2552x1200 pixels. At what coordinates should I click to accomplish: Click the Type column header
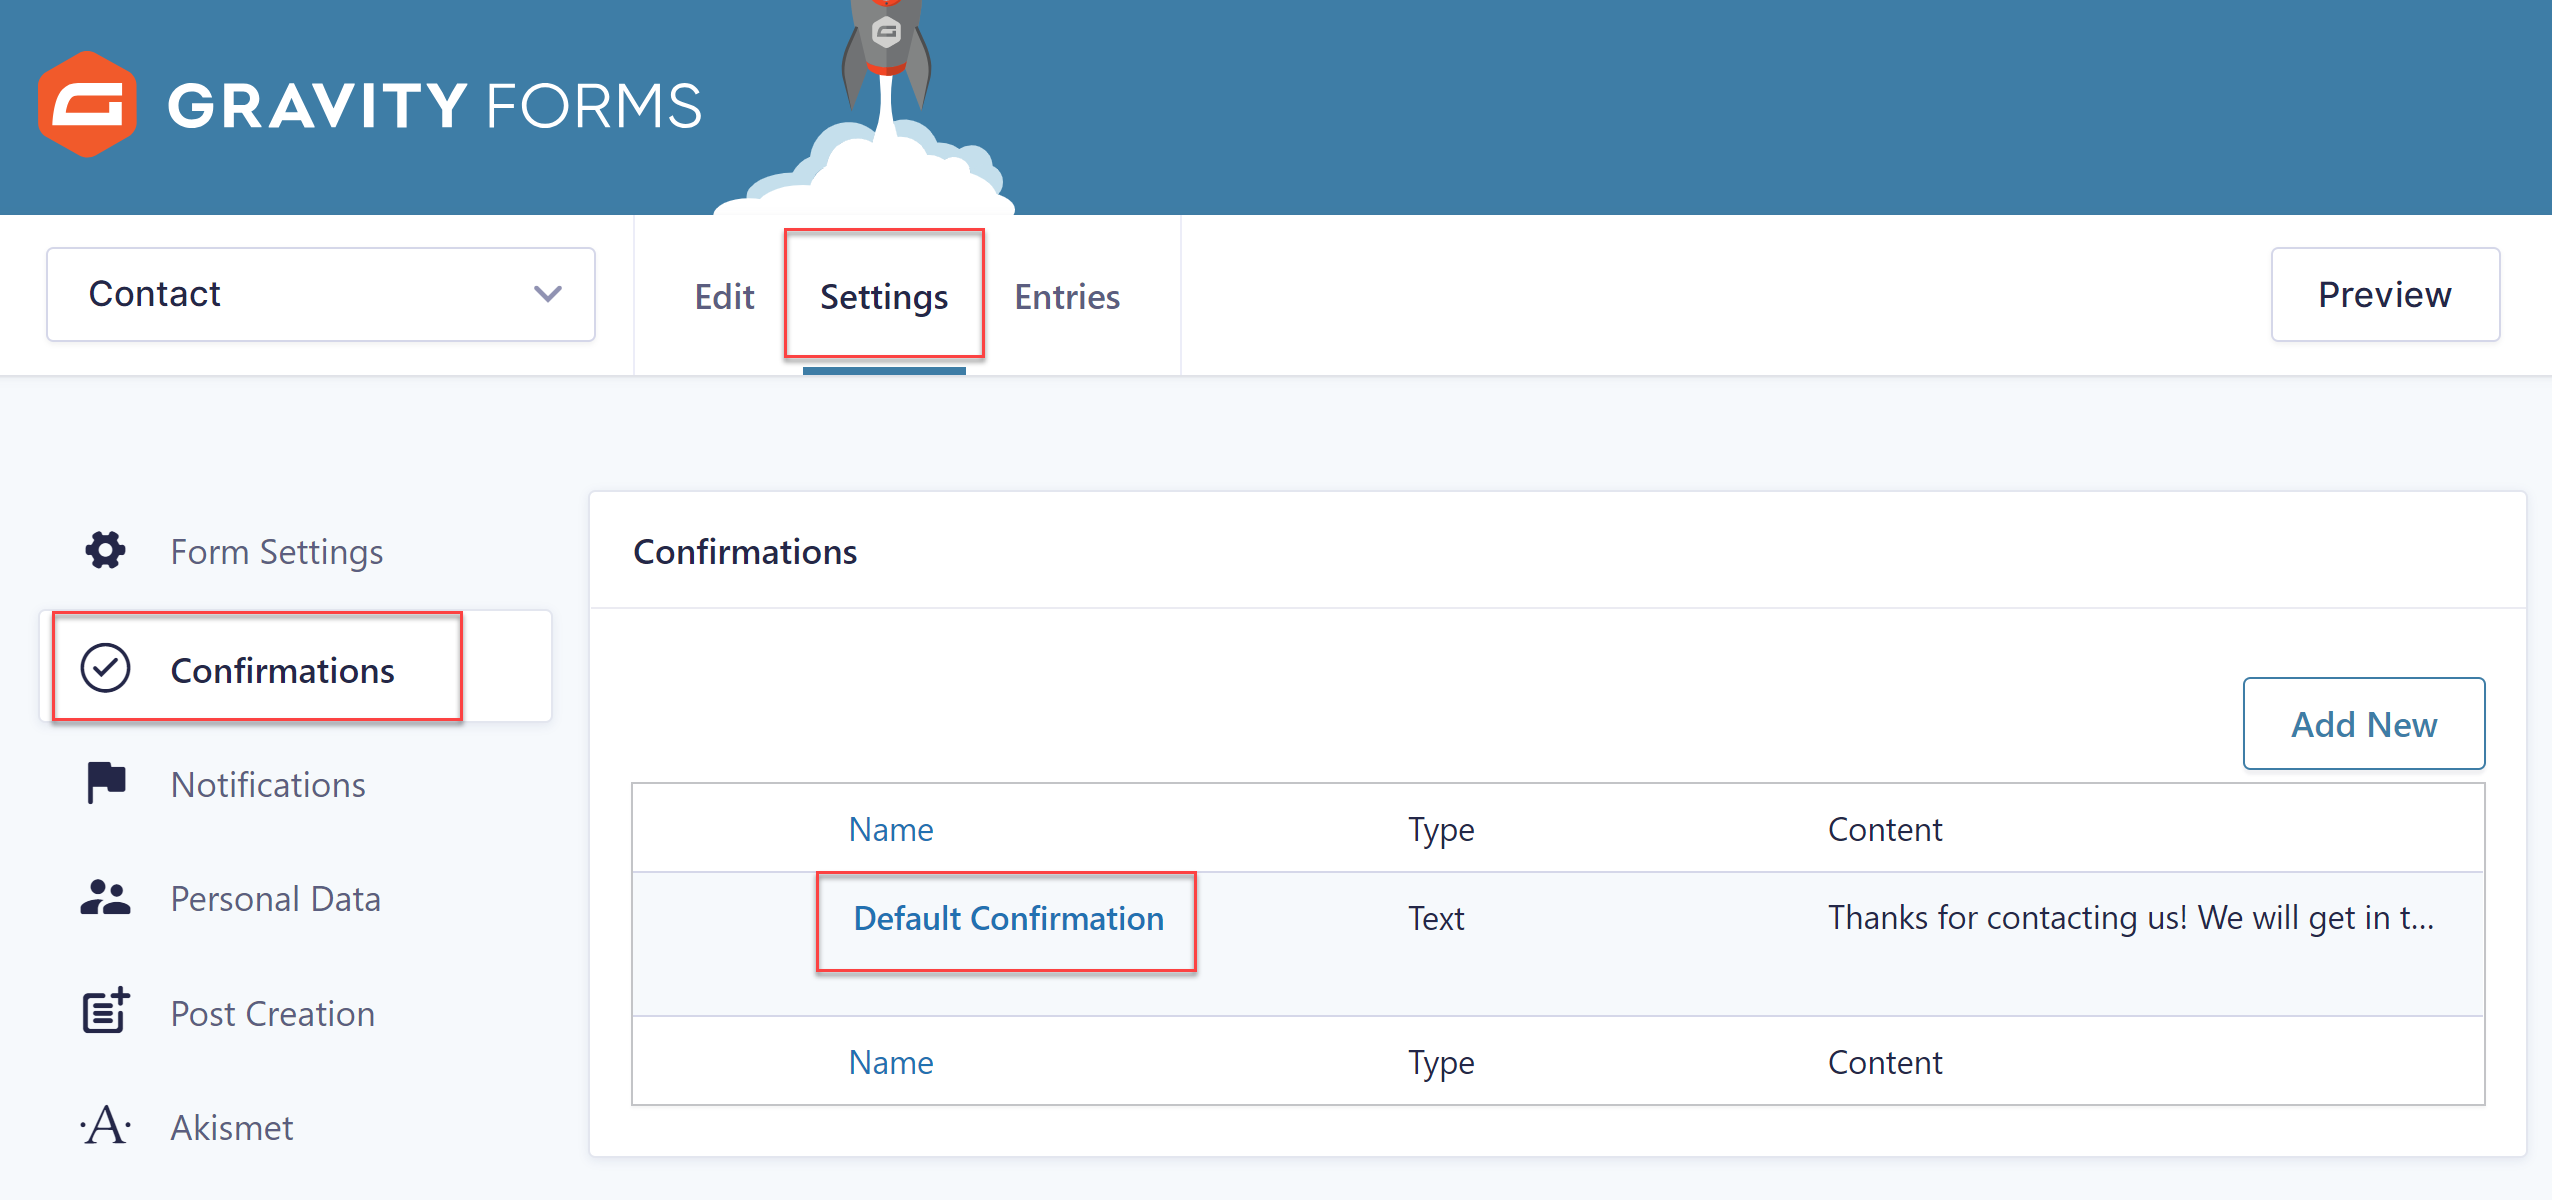(x=1441, y=830)
